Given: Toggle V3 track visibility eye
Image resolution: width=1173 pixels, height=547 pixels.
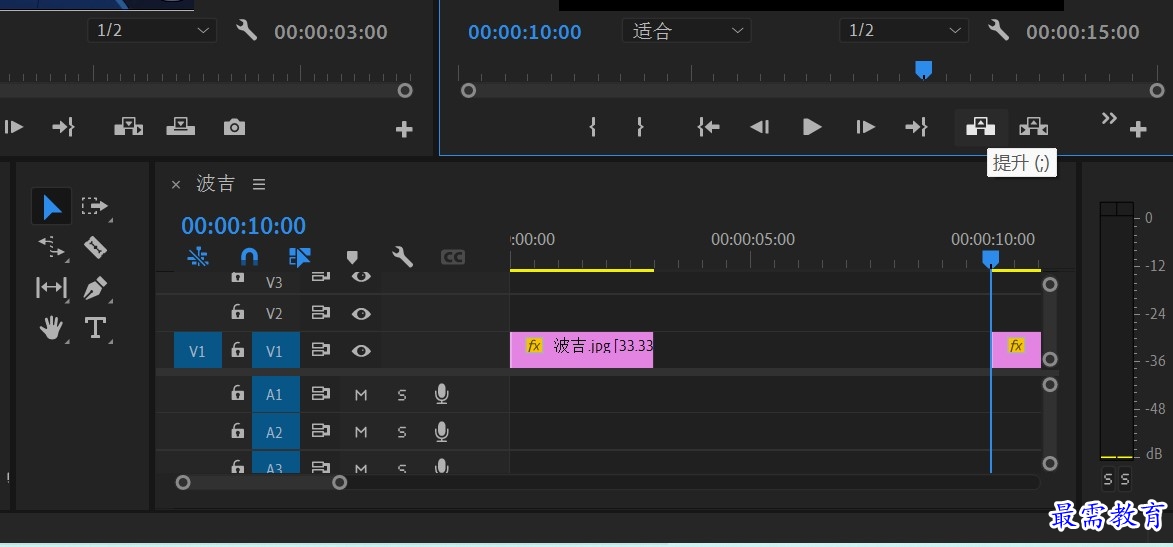Looking at the screenshot, I should 361,277.
